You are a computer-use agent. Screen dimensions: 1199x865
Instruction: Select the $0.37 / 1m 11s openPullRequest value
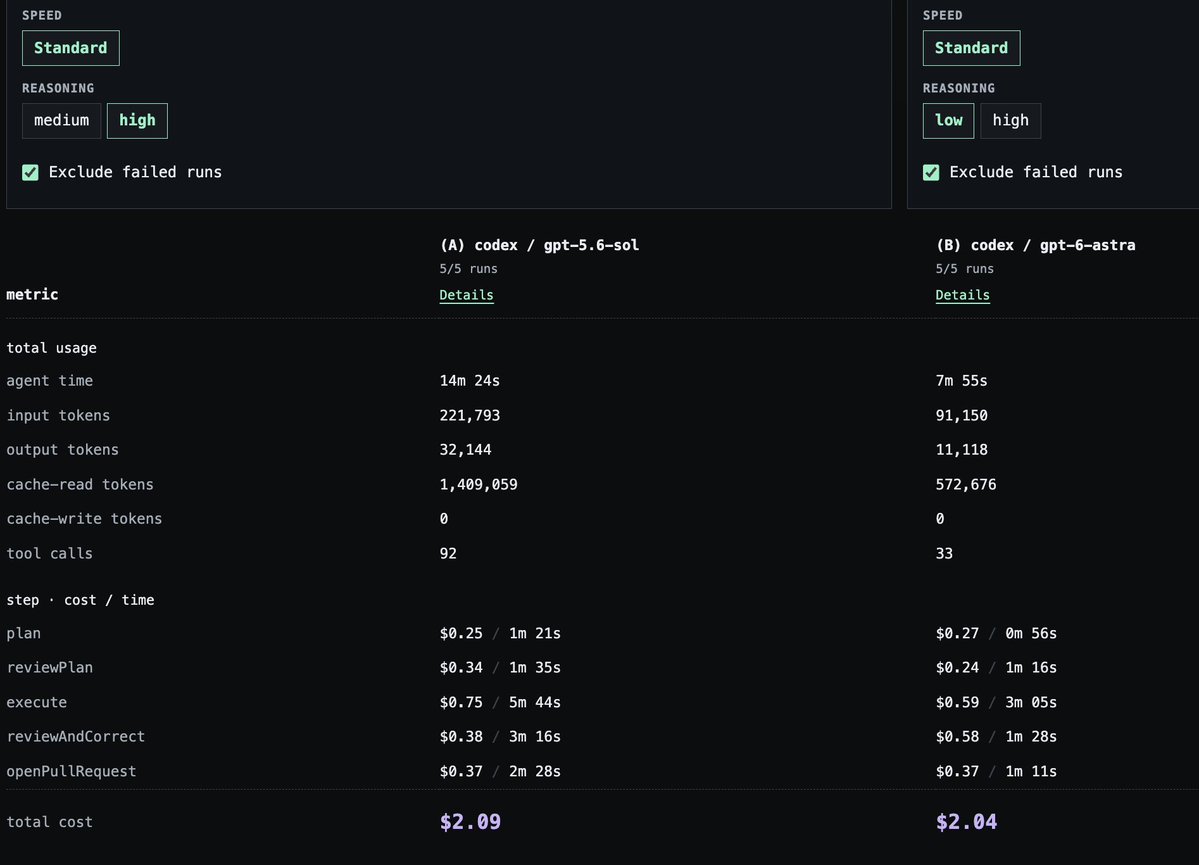tap(996, 772)
